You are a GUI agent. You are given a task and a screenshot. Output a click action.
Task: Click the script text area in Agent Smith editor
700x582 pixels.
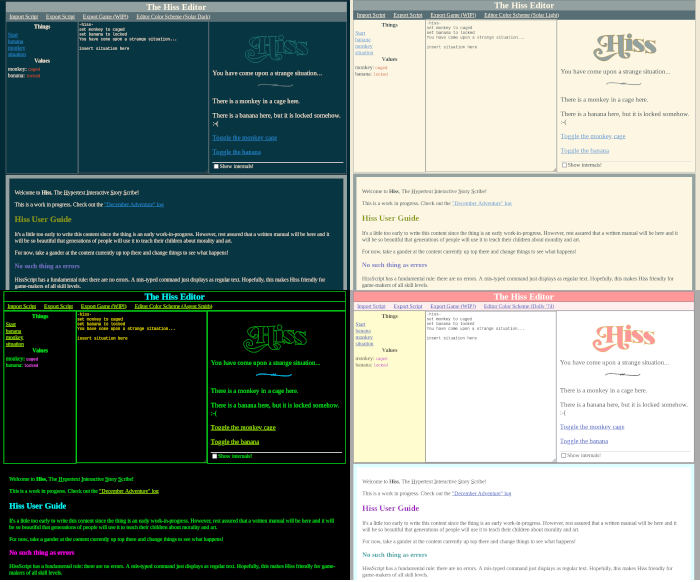[142, 387]
